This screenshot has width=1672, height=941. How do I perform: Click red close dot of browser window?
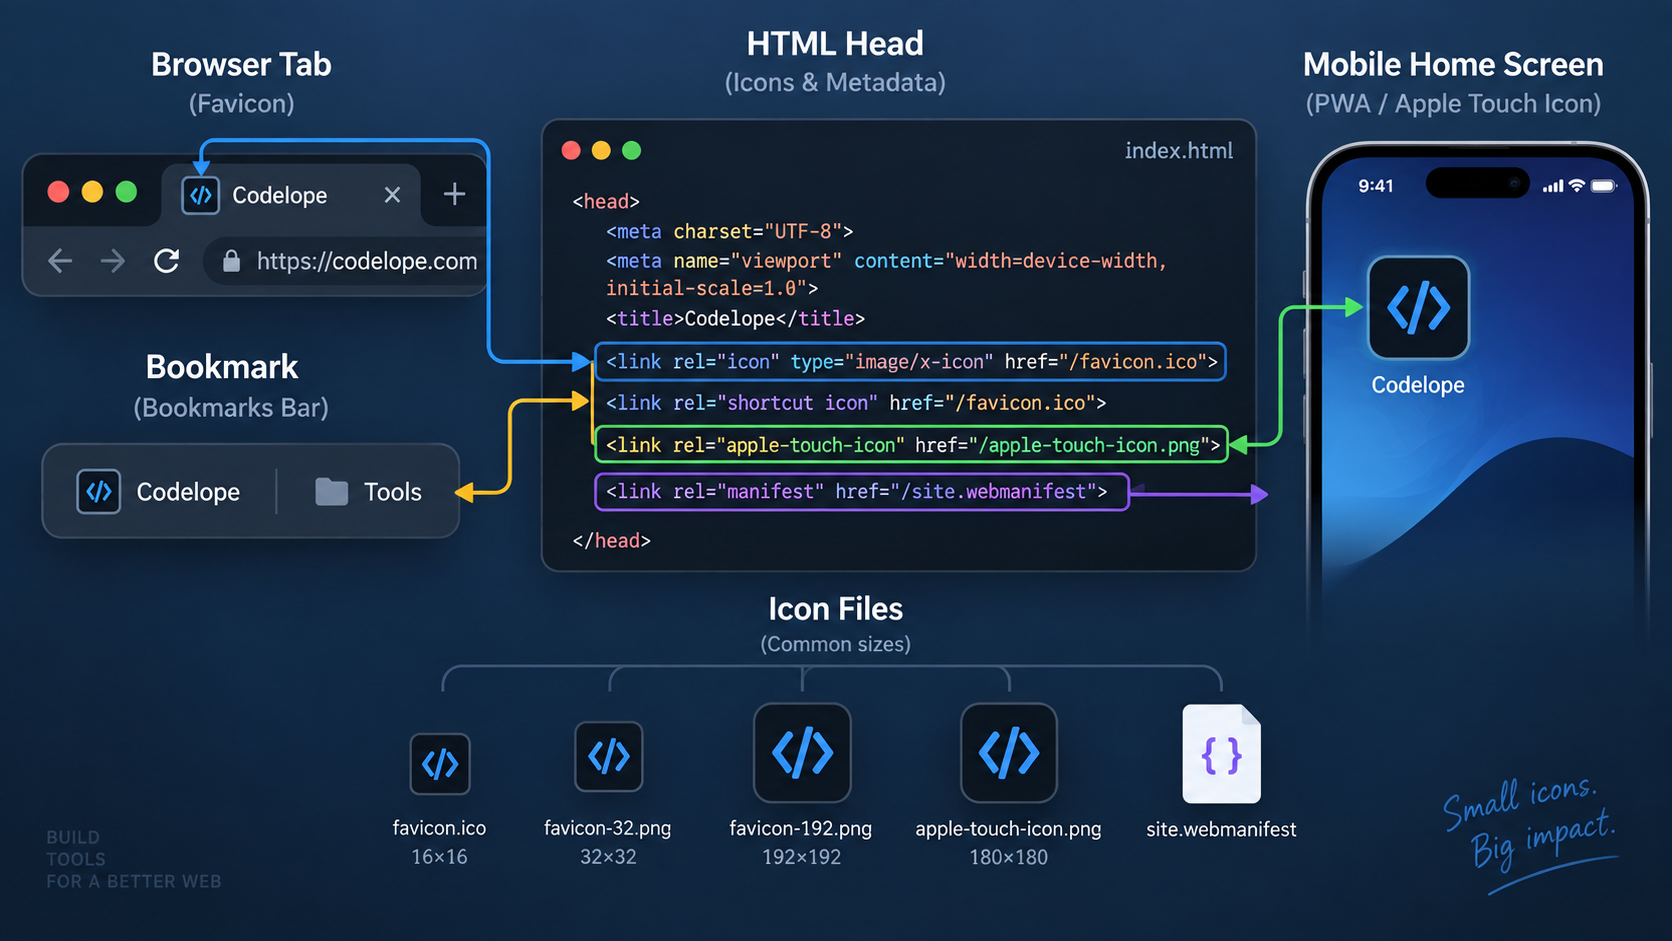click(x=58, y=192)
